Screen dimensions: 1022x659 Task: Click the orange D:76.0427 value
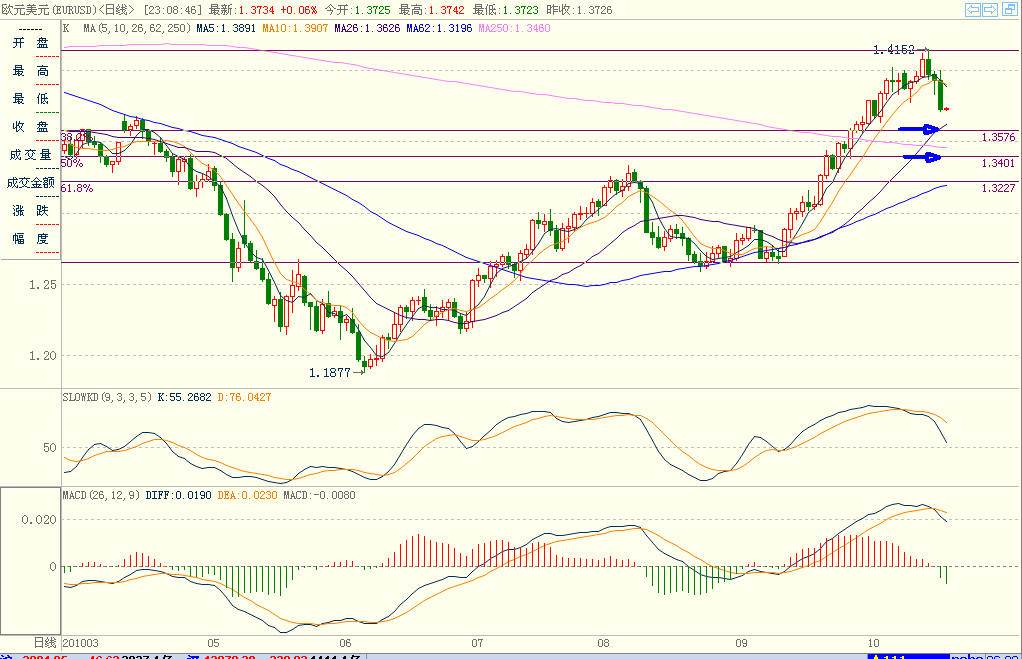(244, 397)
